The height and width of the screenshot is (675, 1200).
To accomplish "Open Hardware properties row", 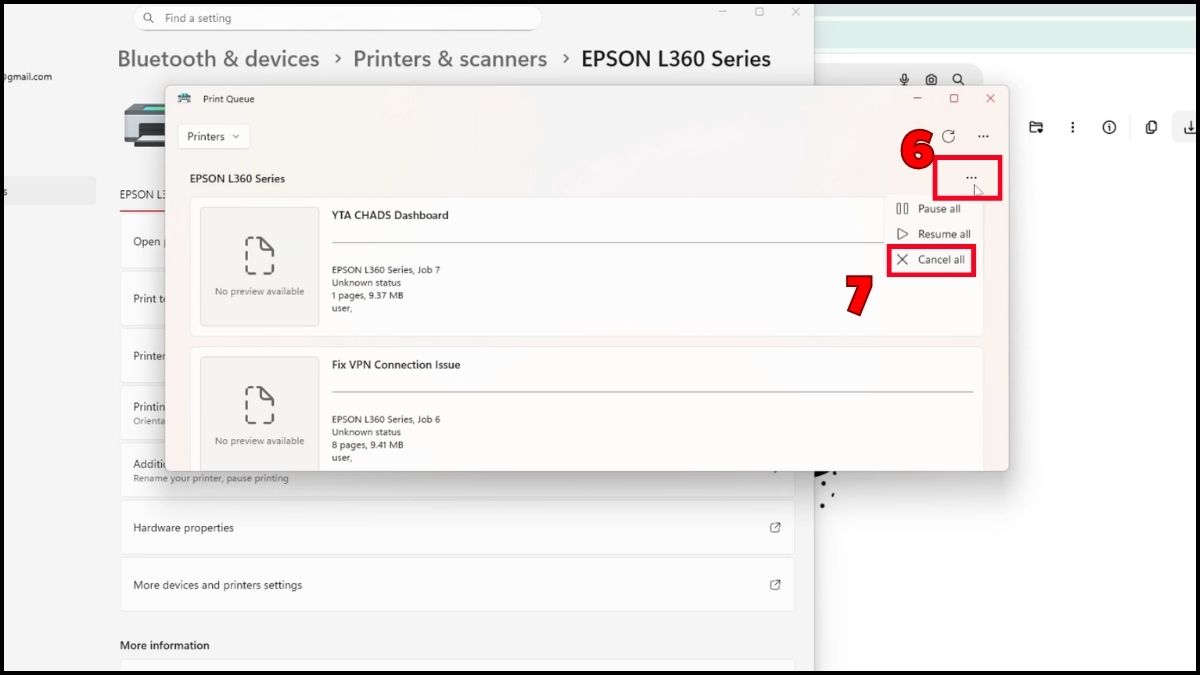I will (457, 527).
